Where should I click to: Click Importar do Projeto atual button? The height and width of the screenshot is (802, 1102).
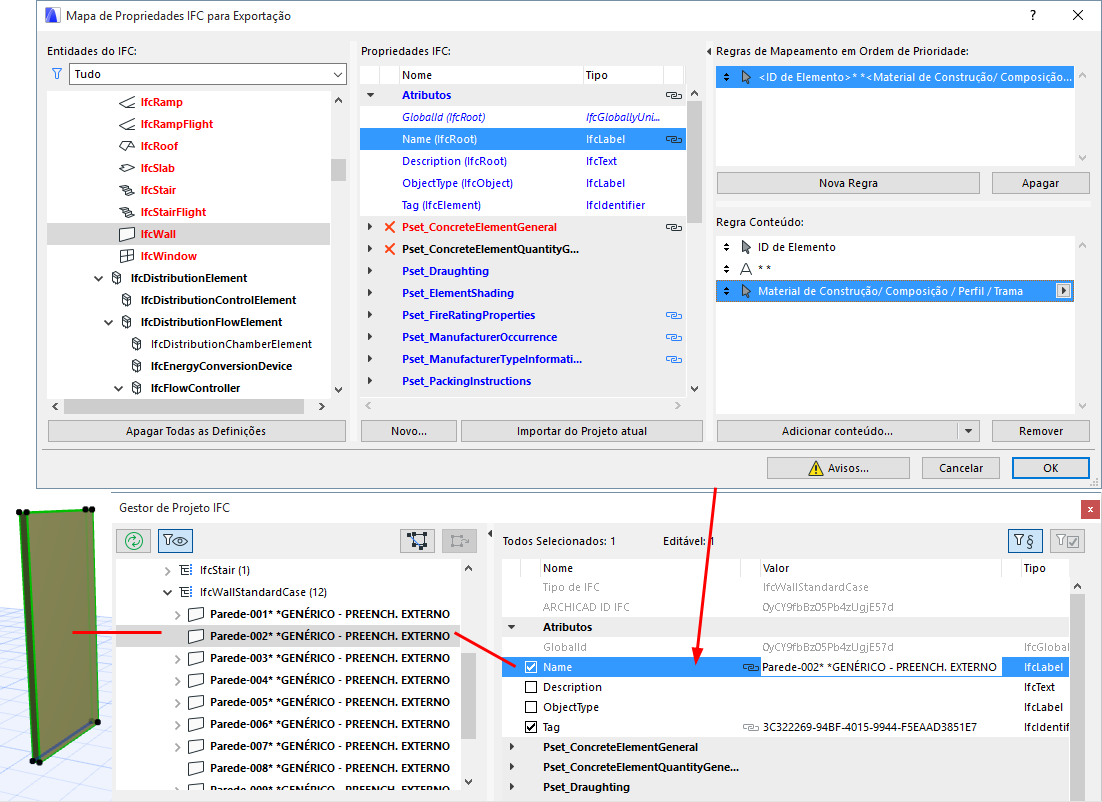pos(582,431)
